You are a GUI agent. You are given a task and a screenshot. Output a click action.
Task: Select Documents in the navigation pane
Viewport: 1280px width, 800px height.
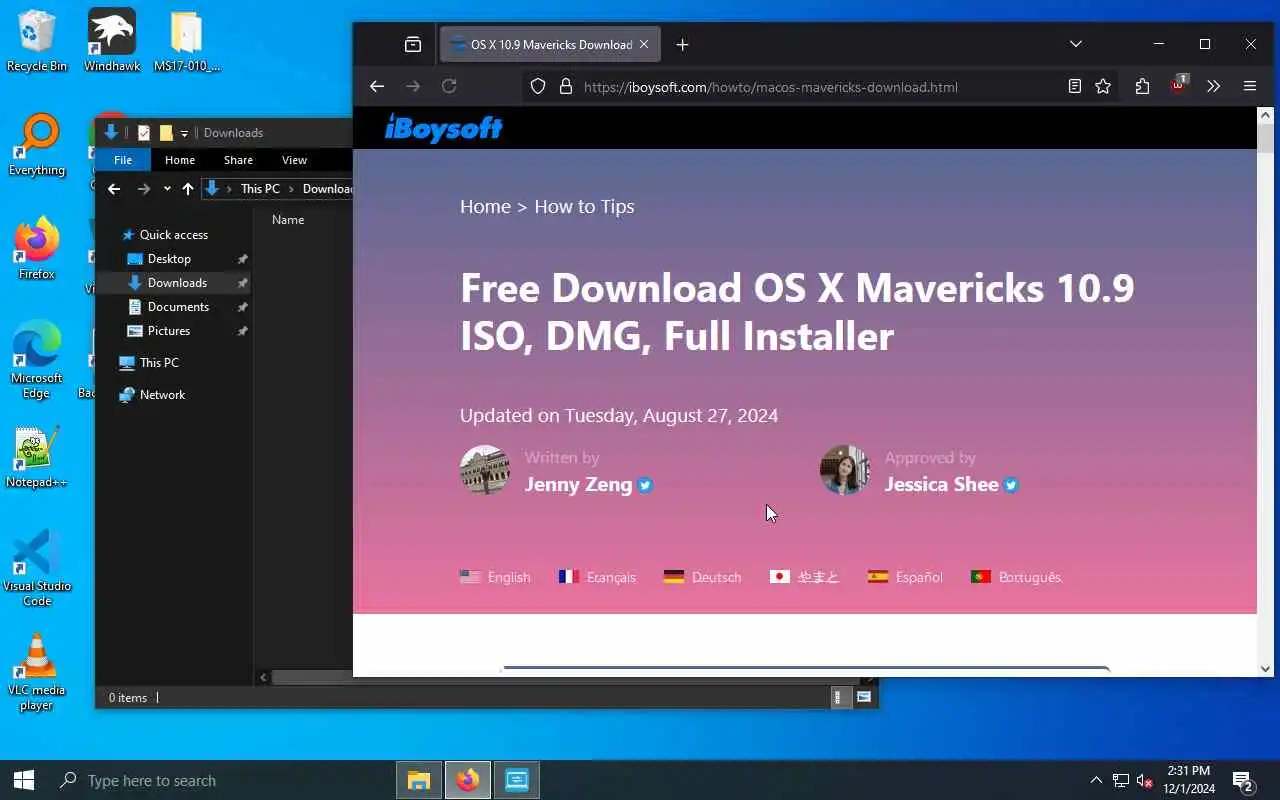click(178, 307)
